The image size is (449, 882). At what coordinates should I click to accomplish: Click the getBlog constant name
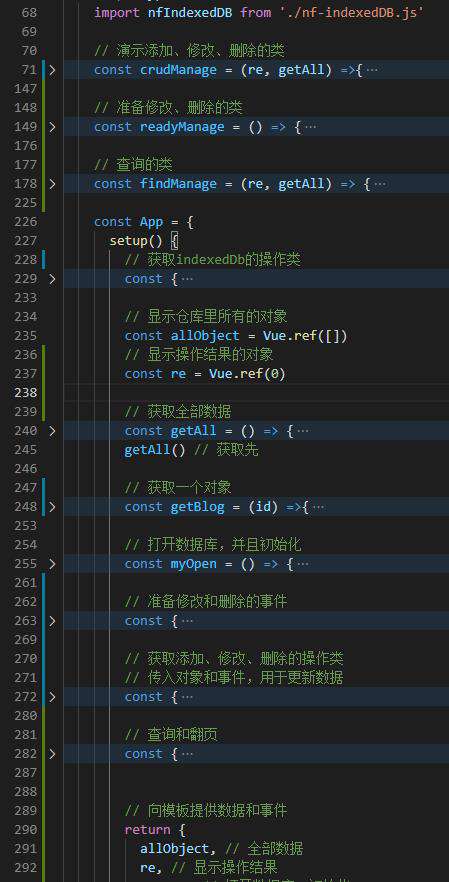click(x=197, y=507)
